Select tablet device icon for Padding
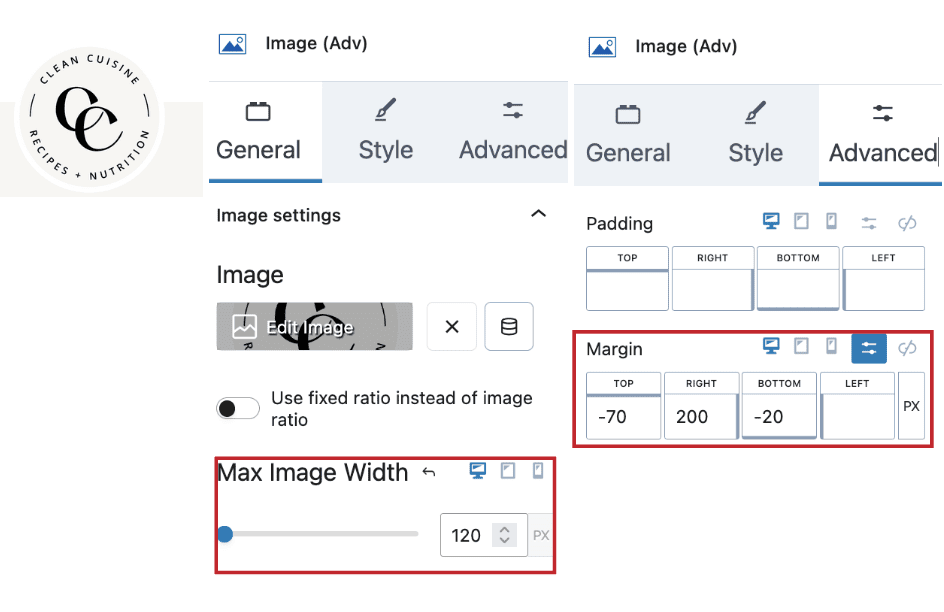This screenshot has height=612, width=944. coord(801,221)
